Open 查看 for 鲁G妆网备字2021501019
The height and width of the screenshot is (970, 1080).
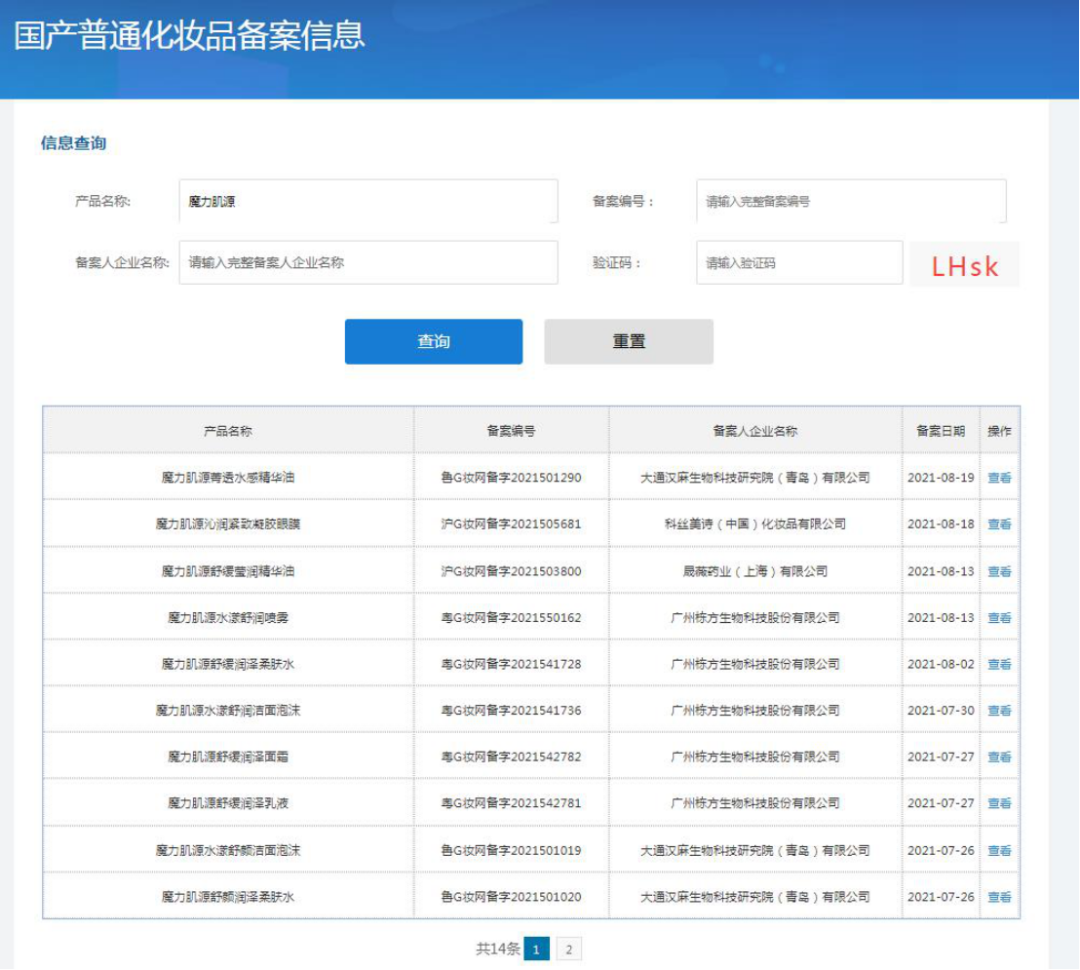(999, 850)
